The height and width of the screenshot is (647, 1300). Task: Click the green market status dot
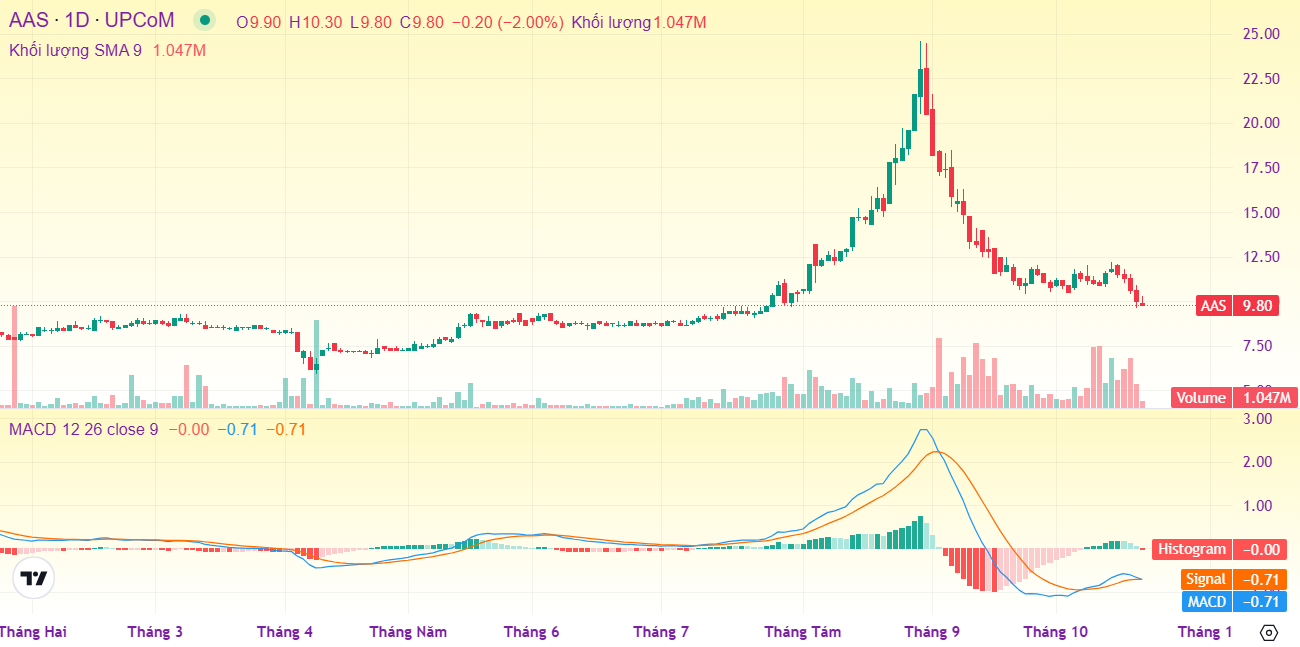click(x=205, y=20)
